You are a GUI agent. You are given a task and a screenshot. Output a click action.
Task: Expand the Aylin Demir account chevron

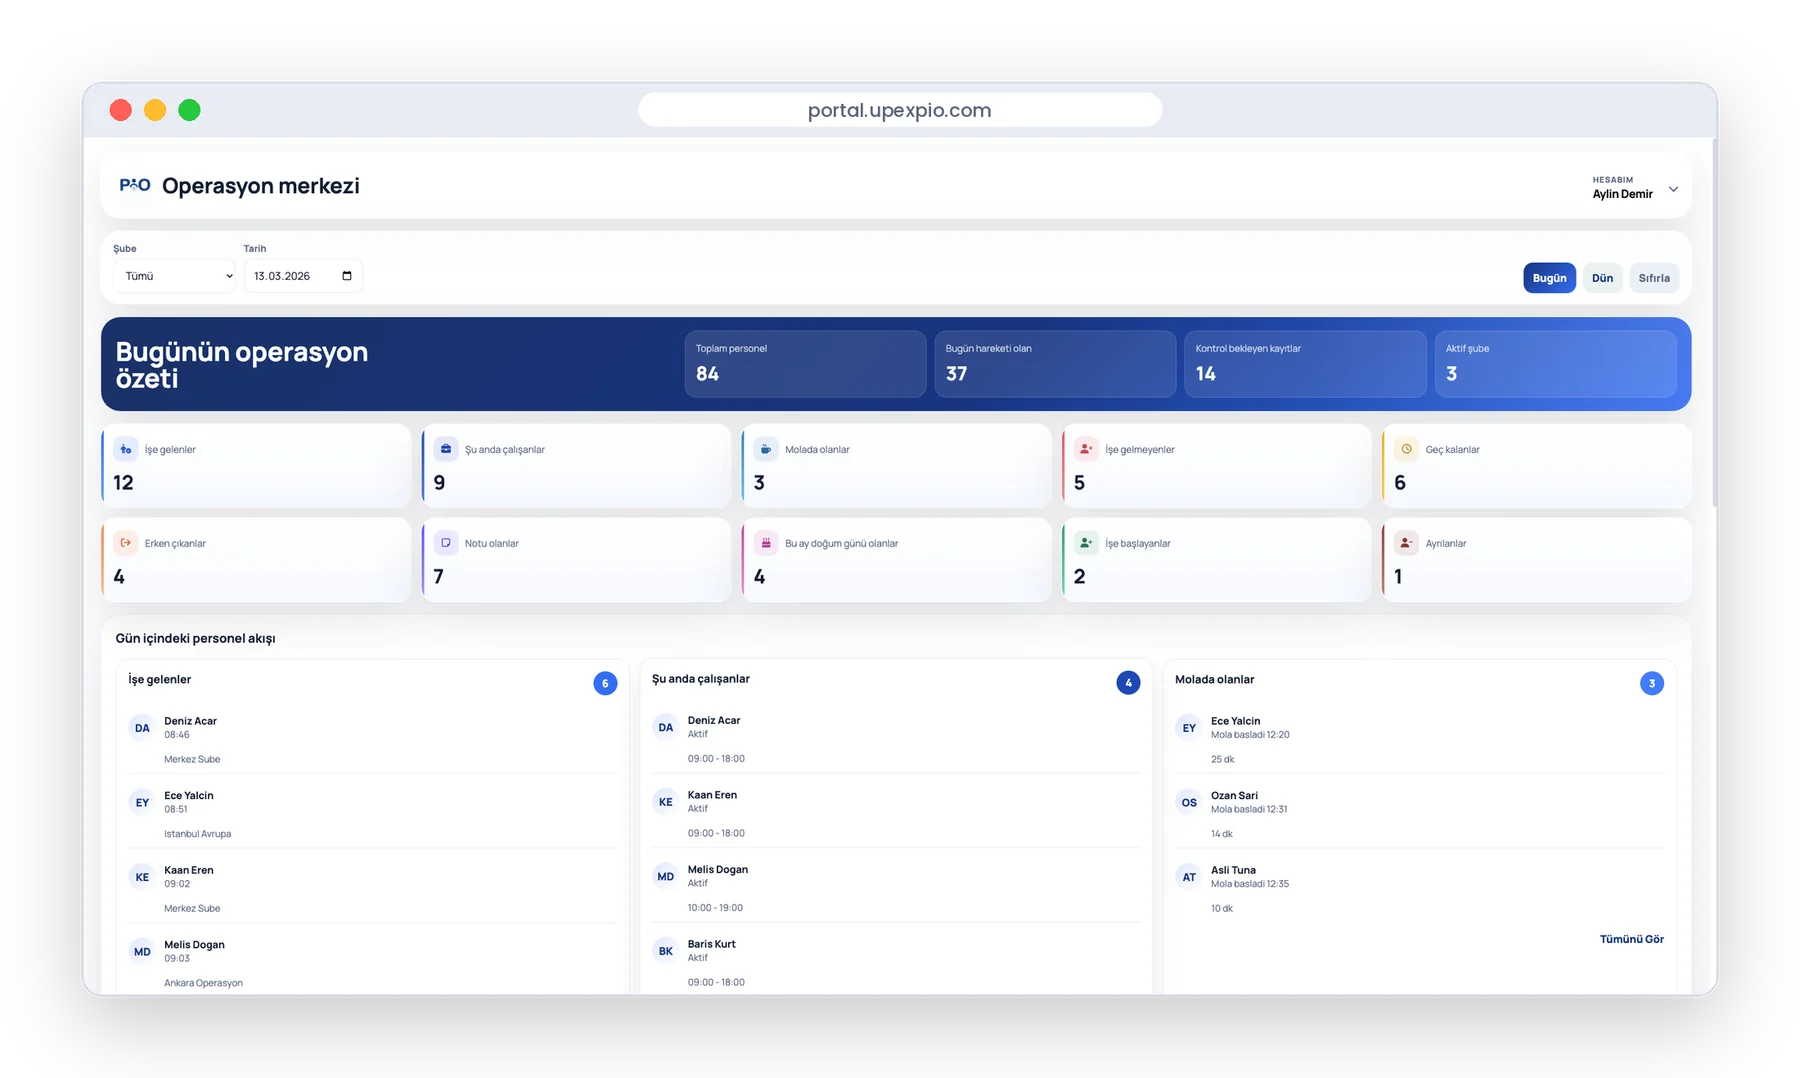coord(1673,189)
